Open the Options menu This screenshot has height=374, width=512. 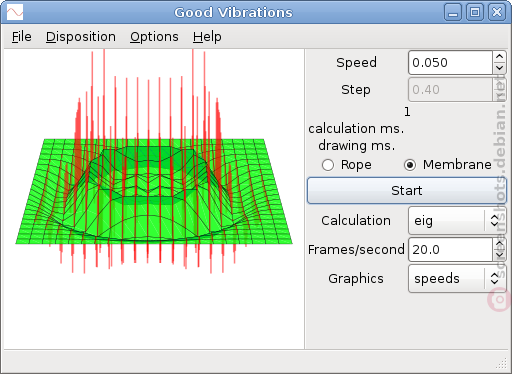[154, 37]
